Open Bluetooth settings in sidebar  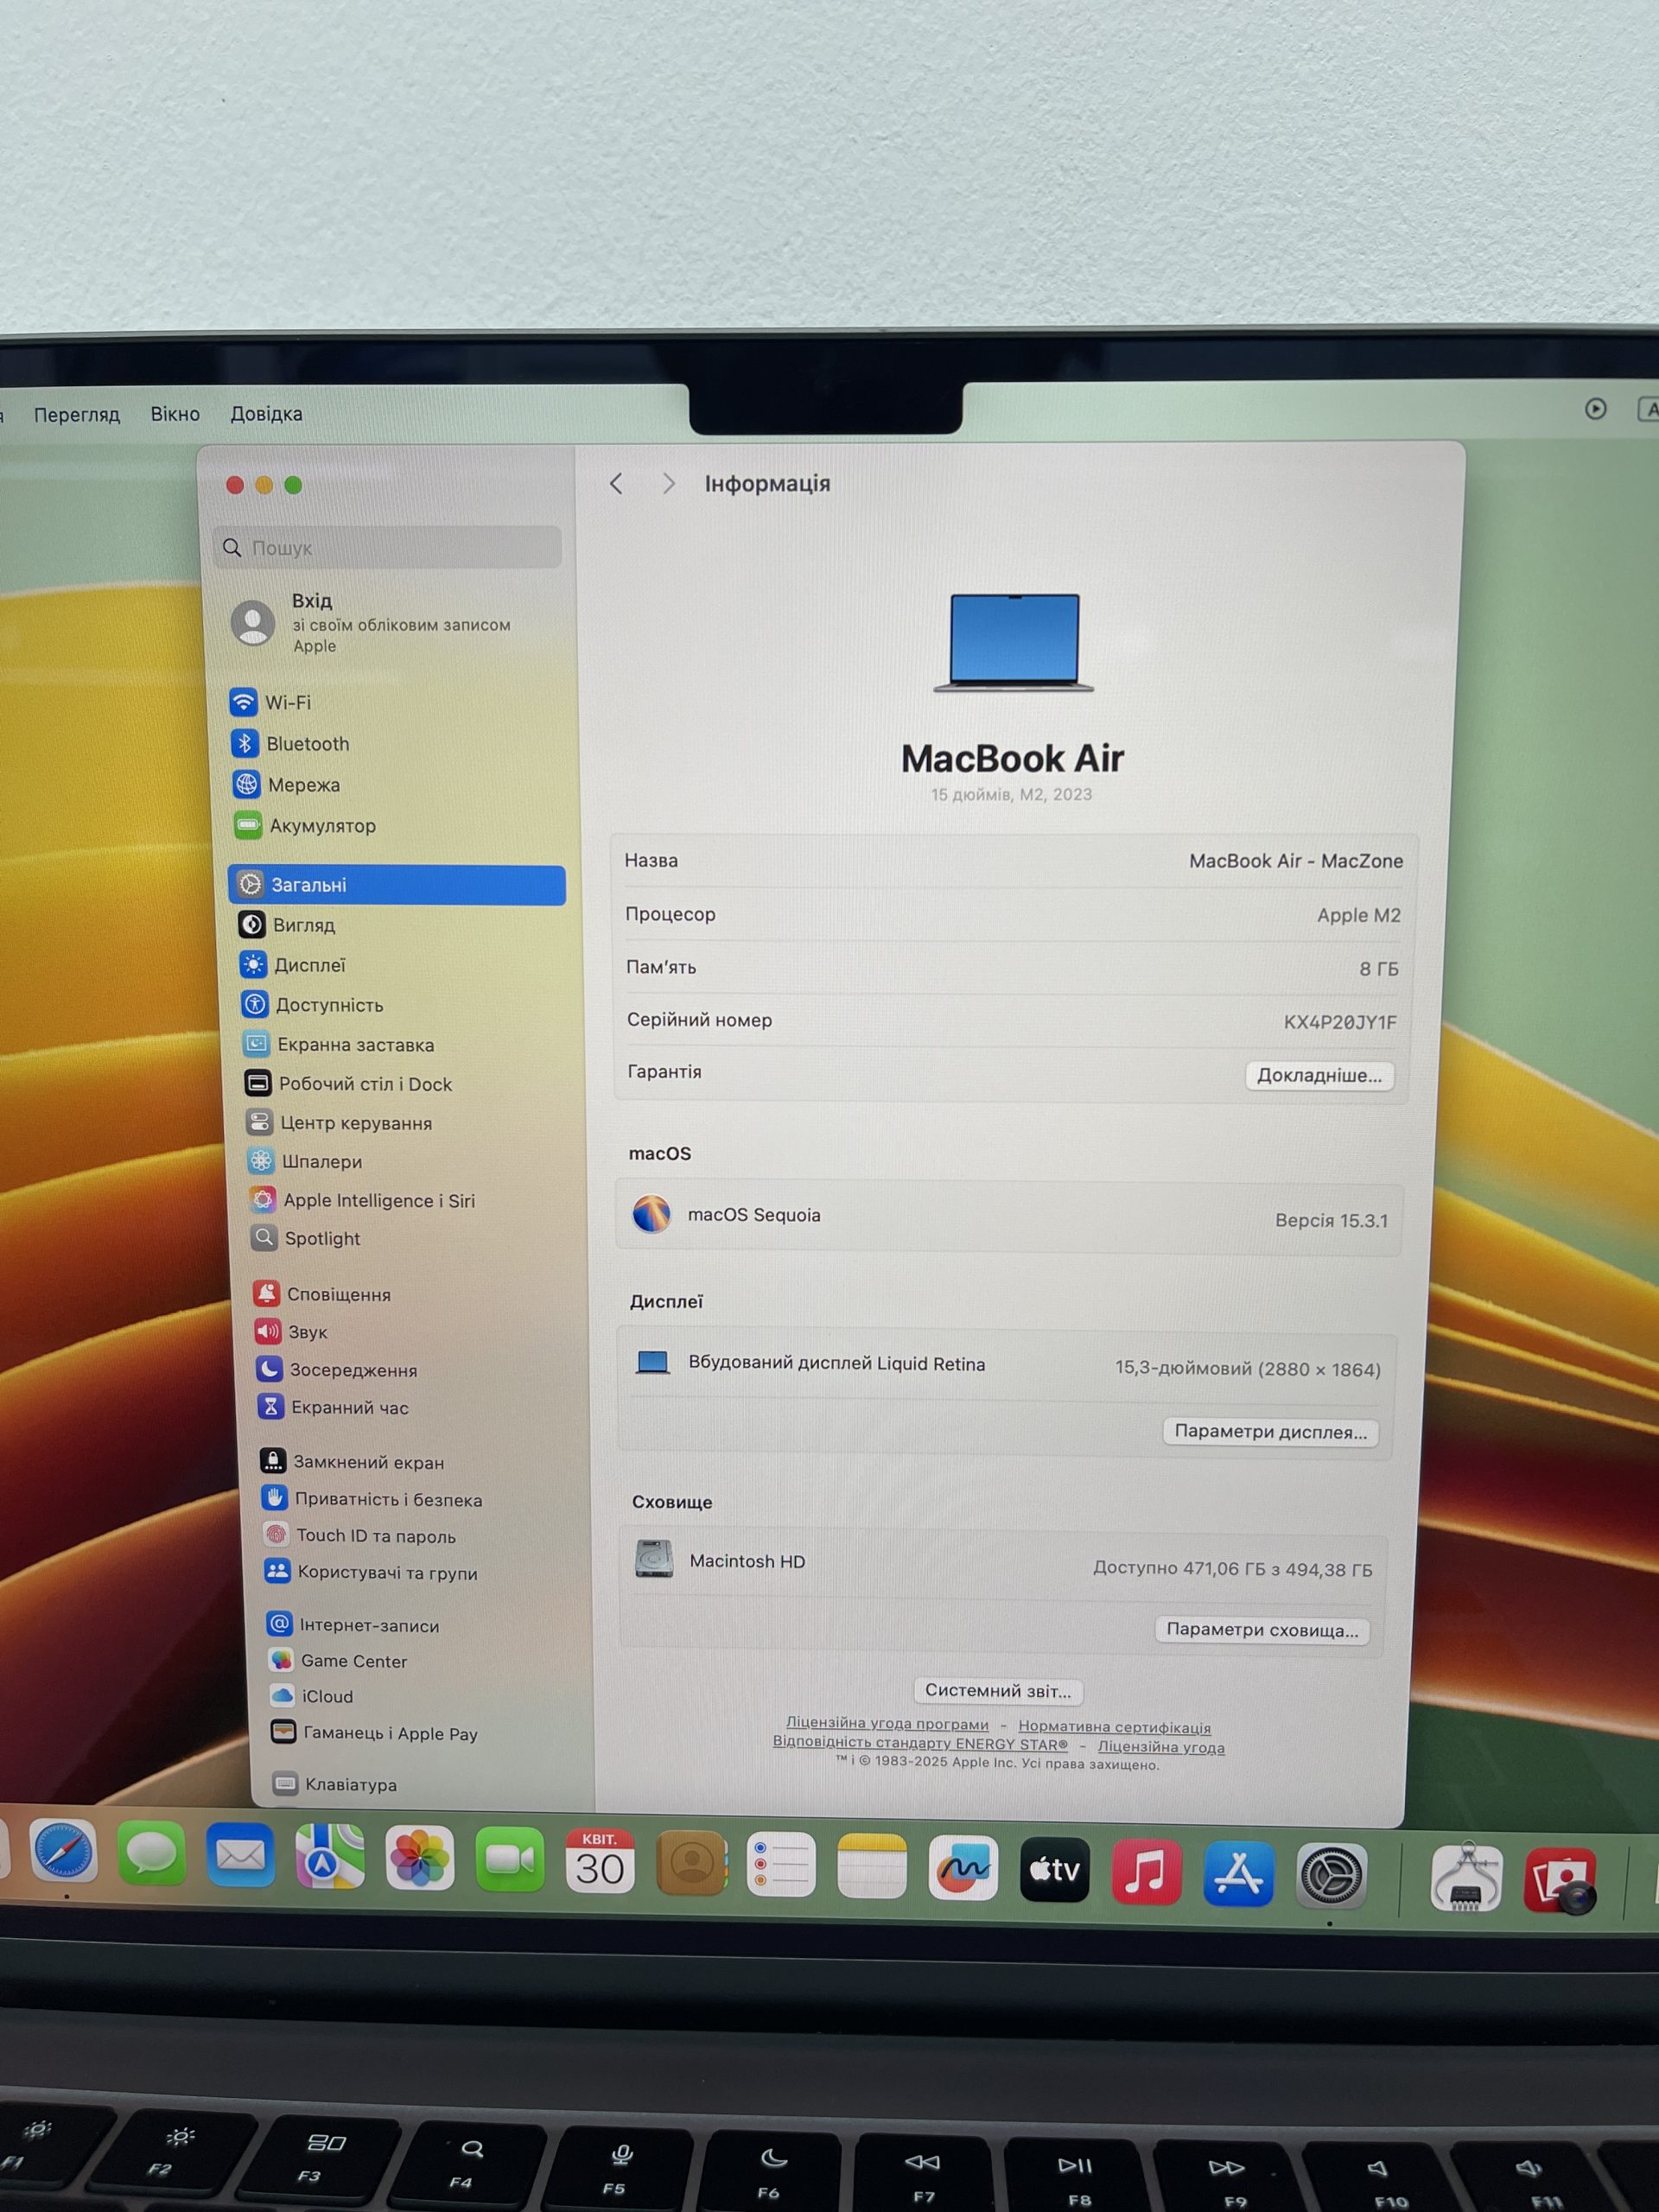[x=290, y=743]
